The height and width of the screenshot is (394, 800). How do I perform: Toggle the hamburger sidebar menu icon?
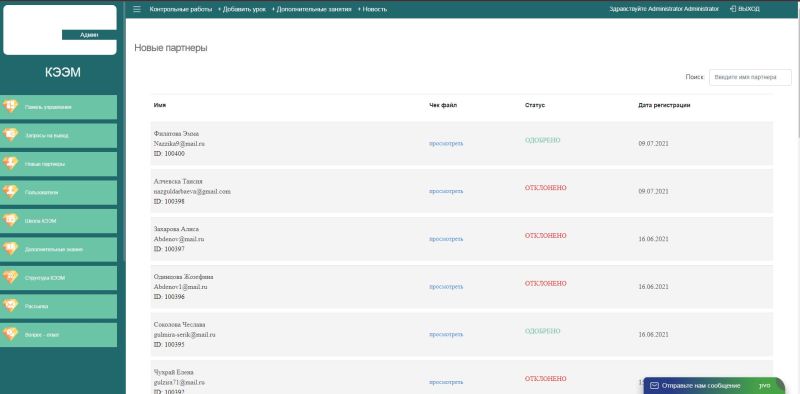coord(137,9)
